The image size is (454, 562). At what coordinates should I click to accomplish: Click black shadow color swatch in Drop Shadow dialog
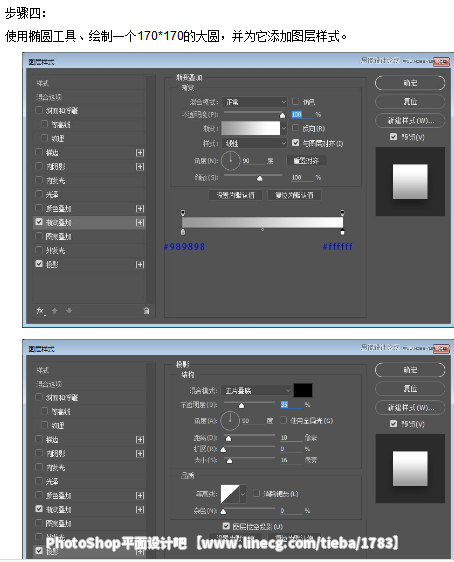(x=303, y=390)
